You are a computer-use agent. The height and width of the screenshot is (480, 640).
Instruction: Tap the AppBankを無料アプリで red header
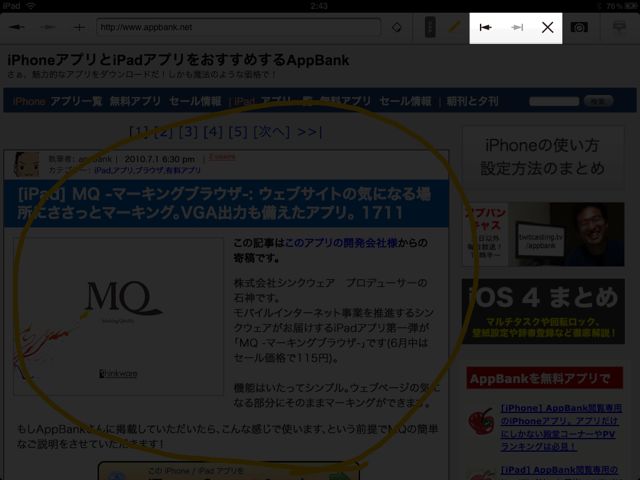pyautogui.click(x=544, y=378)
